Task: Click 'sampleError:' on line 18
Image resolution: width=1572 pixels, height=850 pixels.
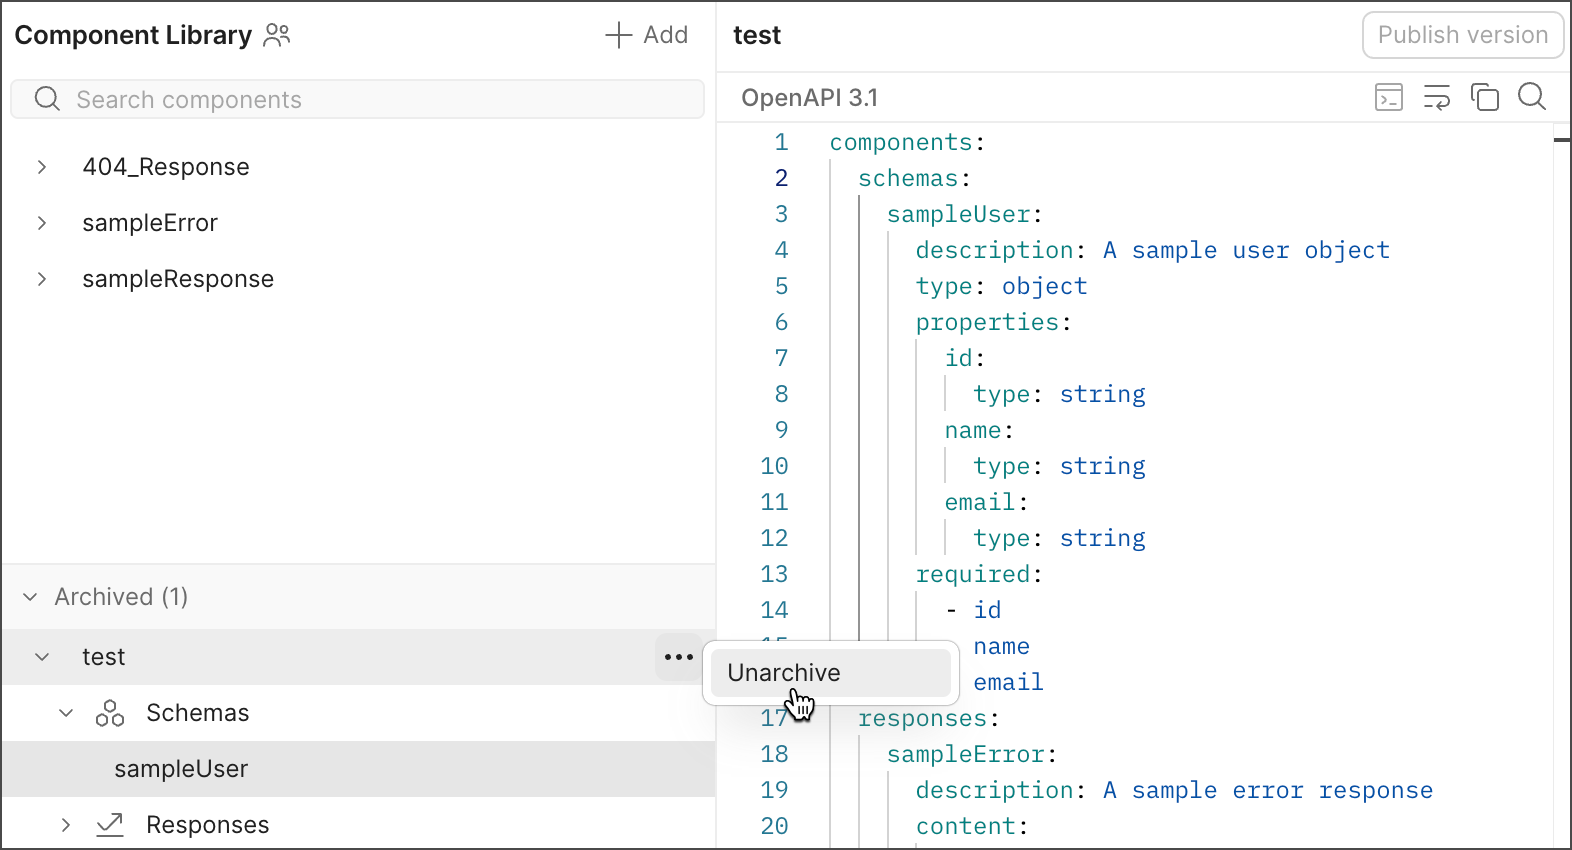Action: pos(972,754)
